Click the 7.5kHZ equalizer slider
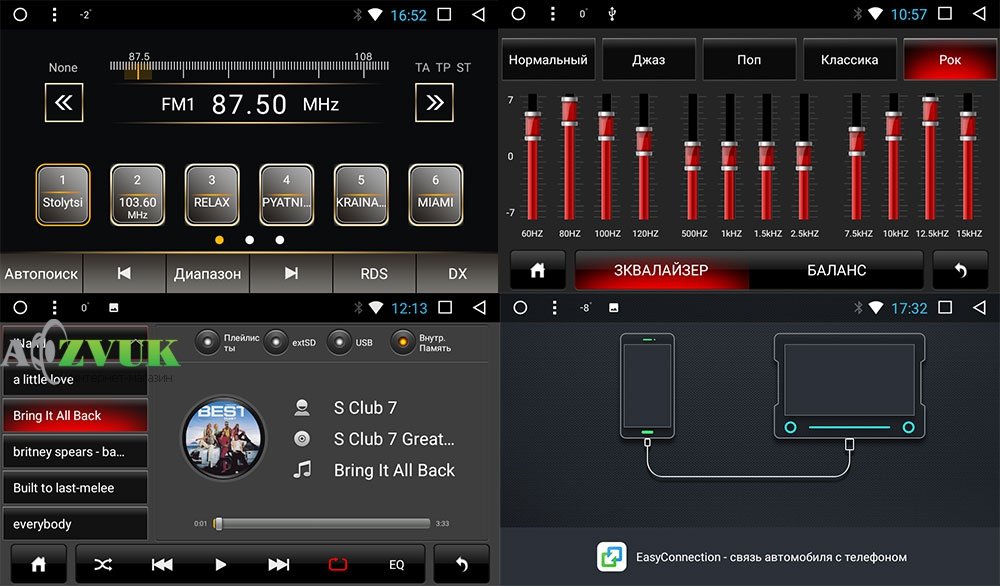 857,157
